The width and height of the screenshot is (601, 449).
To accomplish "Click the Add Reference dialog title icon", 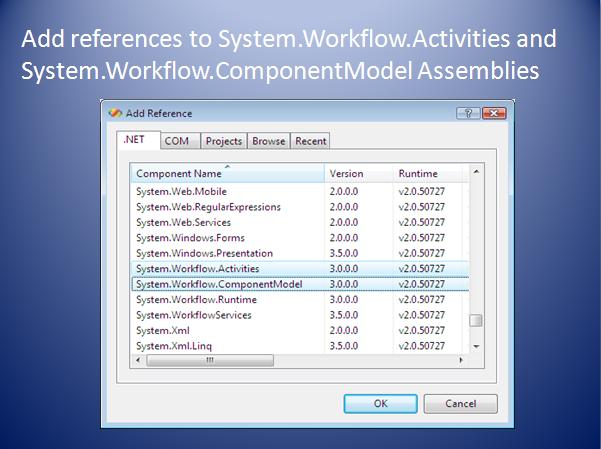I will (x=115, y=113).
